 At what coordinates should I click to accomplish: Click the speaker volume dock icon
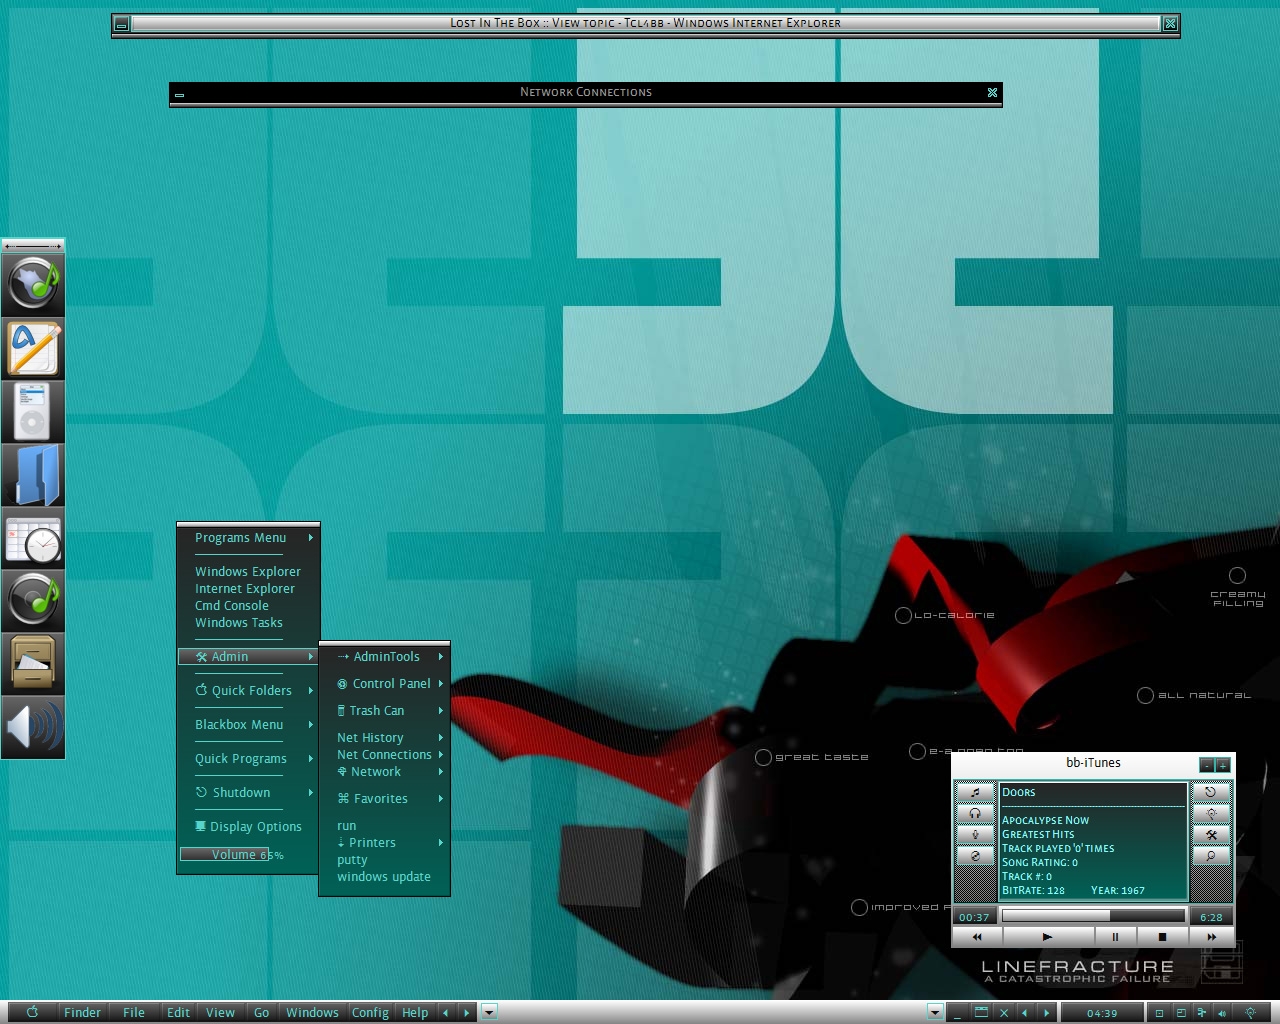[x=33, y=727]
